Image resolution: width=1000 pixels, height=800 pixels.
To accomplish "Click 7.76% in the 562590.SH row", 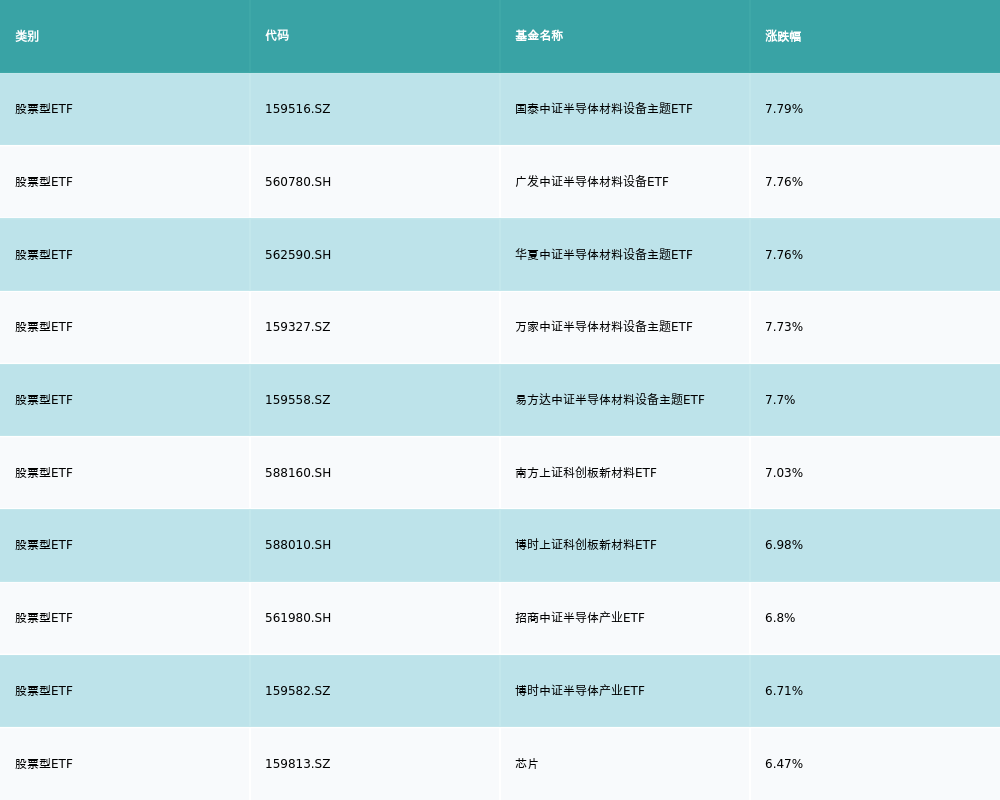I will [x=784, y=255].
